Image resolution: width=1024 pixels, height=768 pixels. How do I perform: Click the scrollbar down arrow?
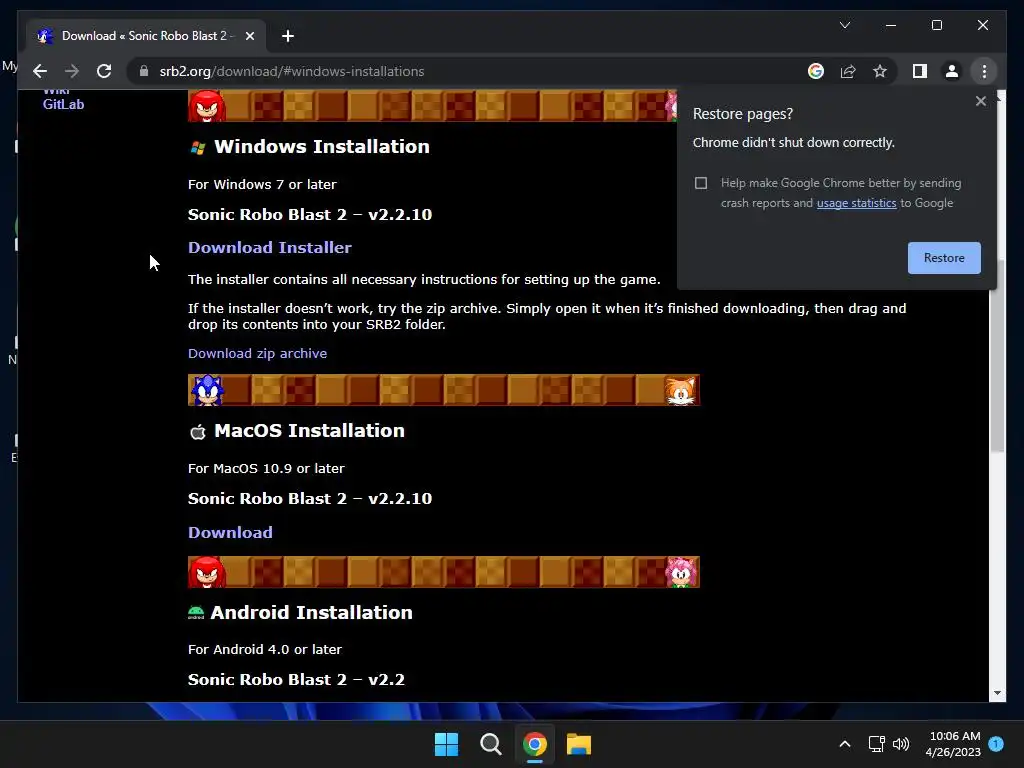click(997, 693)
